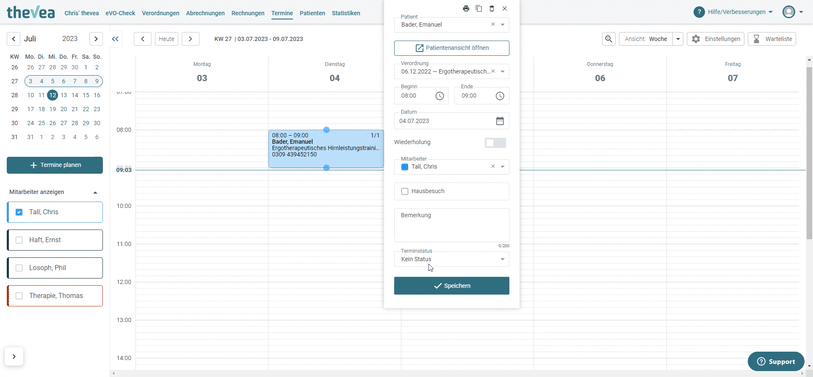Open the Ansicht Woche dropdown arrow

[678, 39]
